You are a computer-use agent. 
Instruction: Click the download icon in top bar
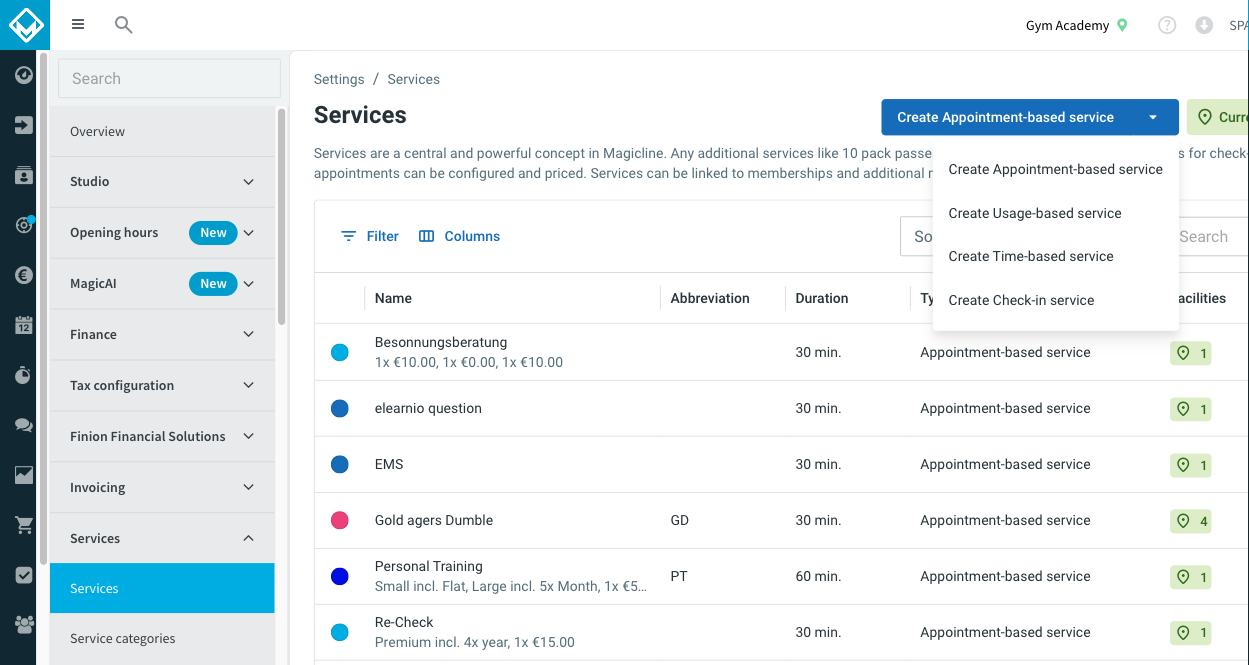coord(1204,25)
